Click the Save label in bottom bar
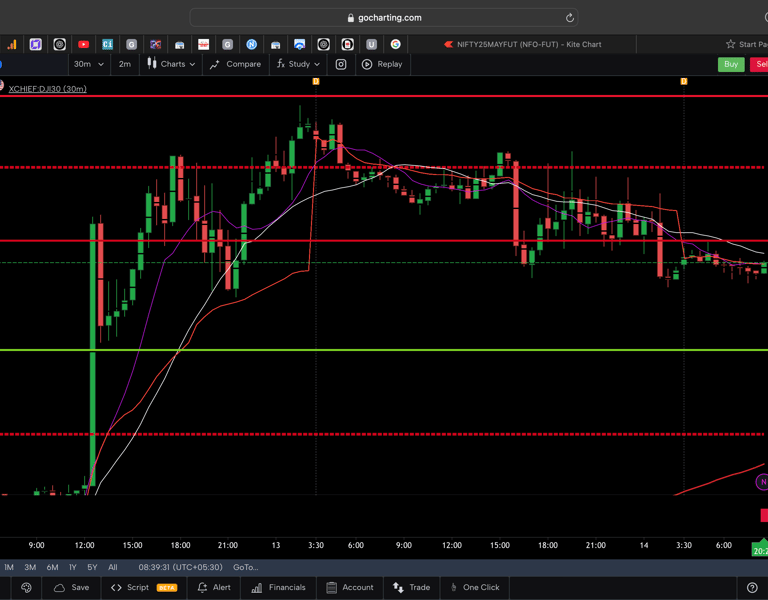The width and height of the screenshot is (768, 600). coord(80,587)
